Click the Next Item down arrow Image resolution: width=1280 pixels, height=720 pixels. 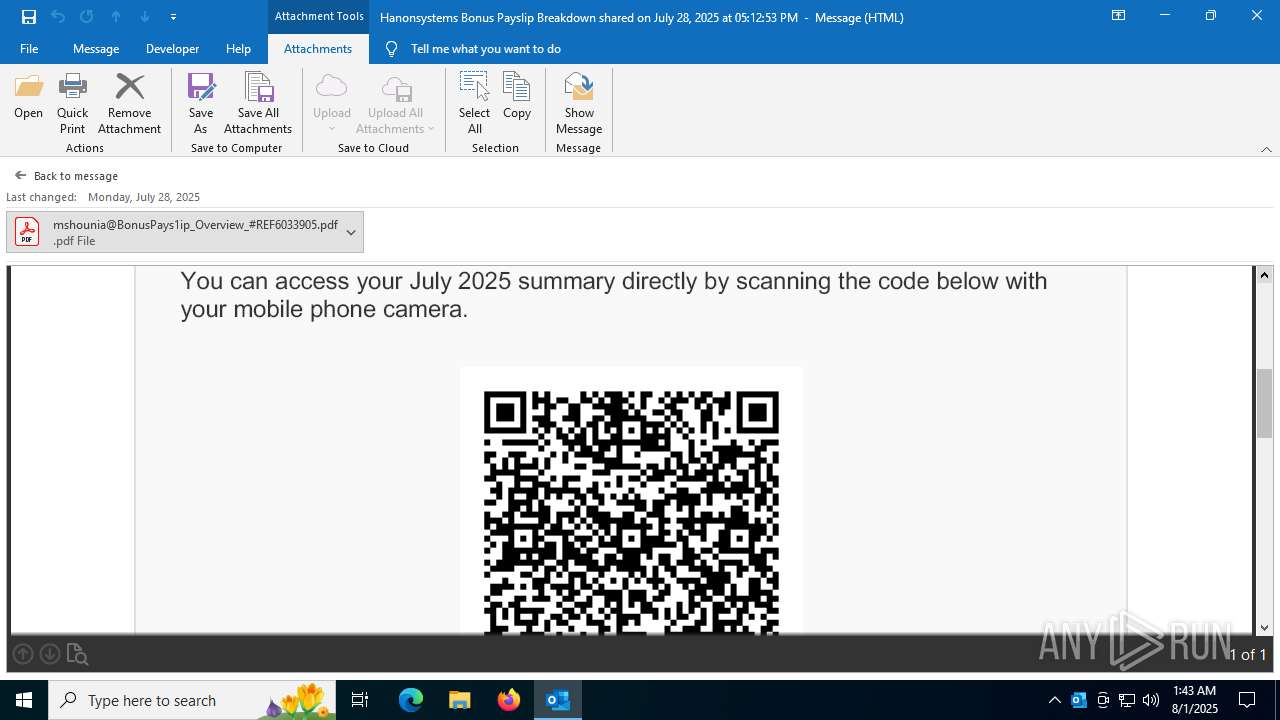point(145,17)
